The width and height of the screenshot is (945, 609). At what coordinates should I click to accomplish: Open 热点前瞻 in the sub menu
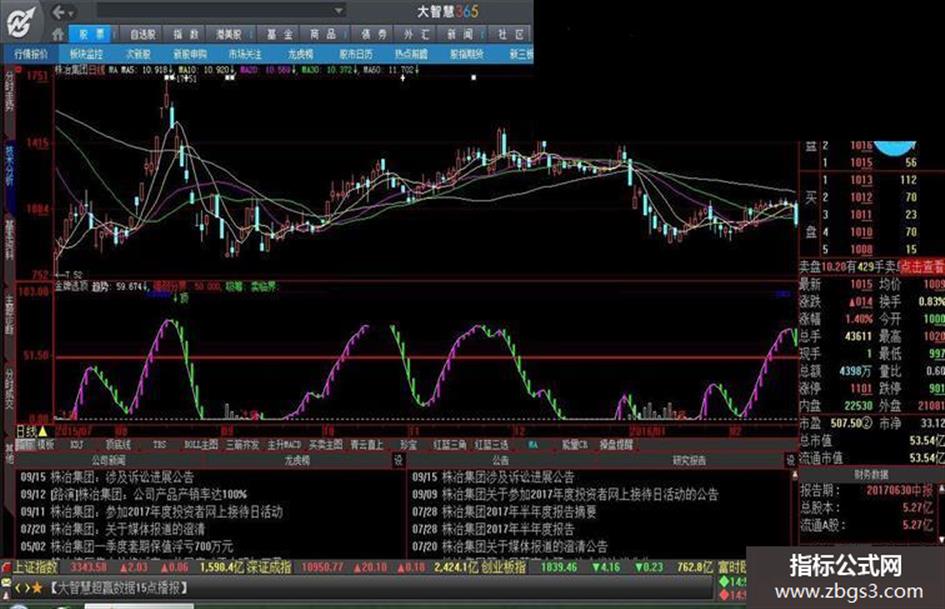click(x=411, y=54)
